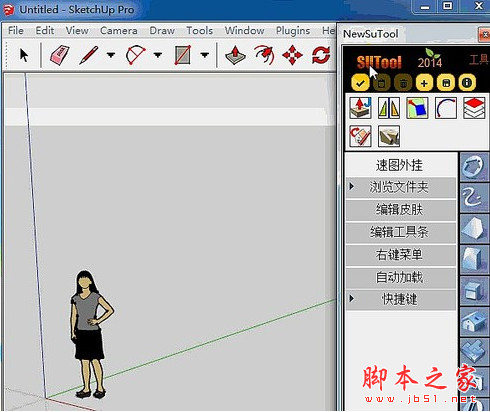
Task: Click the polygon ring sidebar icon
Action: click(475, 167)
